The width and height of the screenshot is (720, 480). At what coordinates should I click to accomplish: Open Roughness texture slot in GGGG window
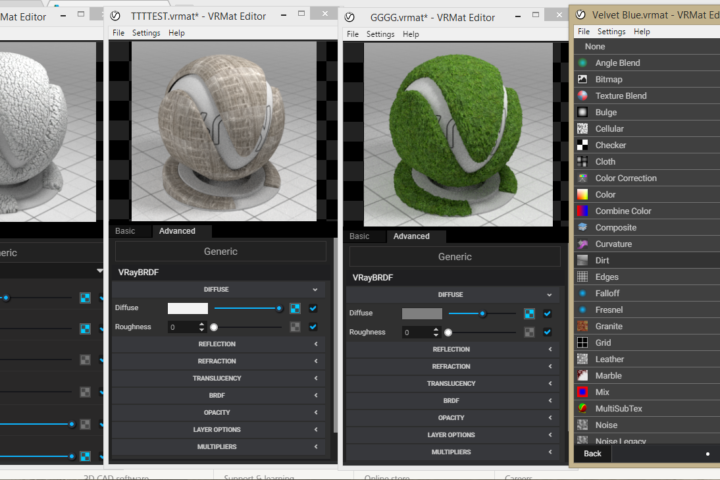click(529, 332)
